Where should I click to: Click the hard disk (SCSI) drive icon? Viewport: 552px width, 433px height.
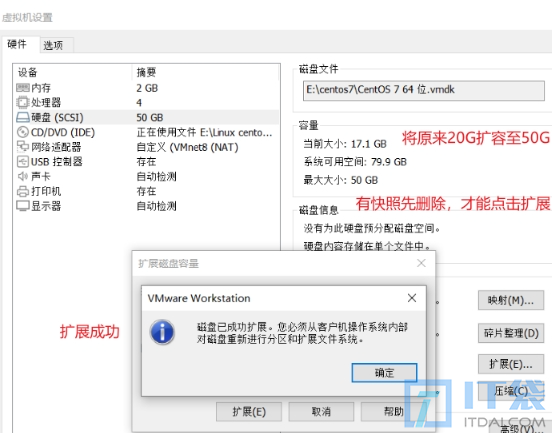[x=23, y=117]
